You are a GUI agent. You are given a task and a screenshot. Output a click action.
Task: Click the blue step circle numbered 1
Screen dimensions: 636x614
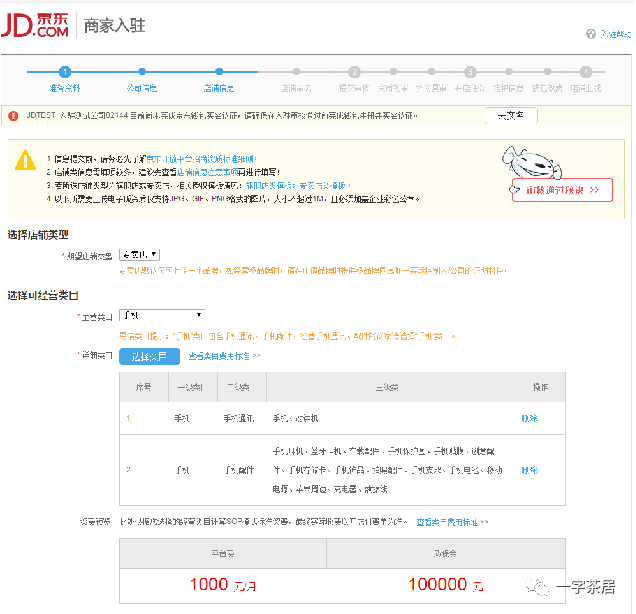pyautogui.click(x=65, y=72)
